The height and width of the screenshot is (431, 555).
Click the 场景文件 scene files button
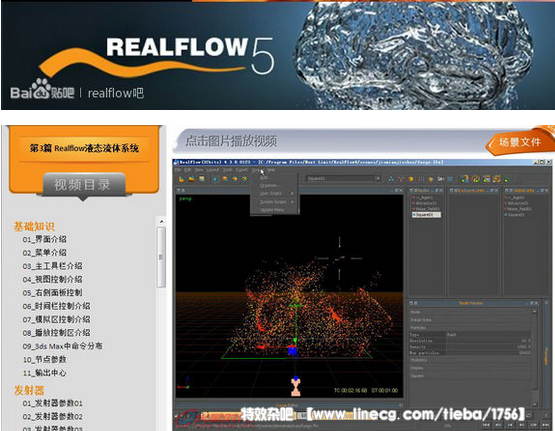(520, 142)
